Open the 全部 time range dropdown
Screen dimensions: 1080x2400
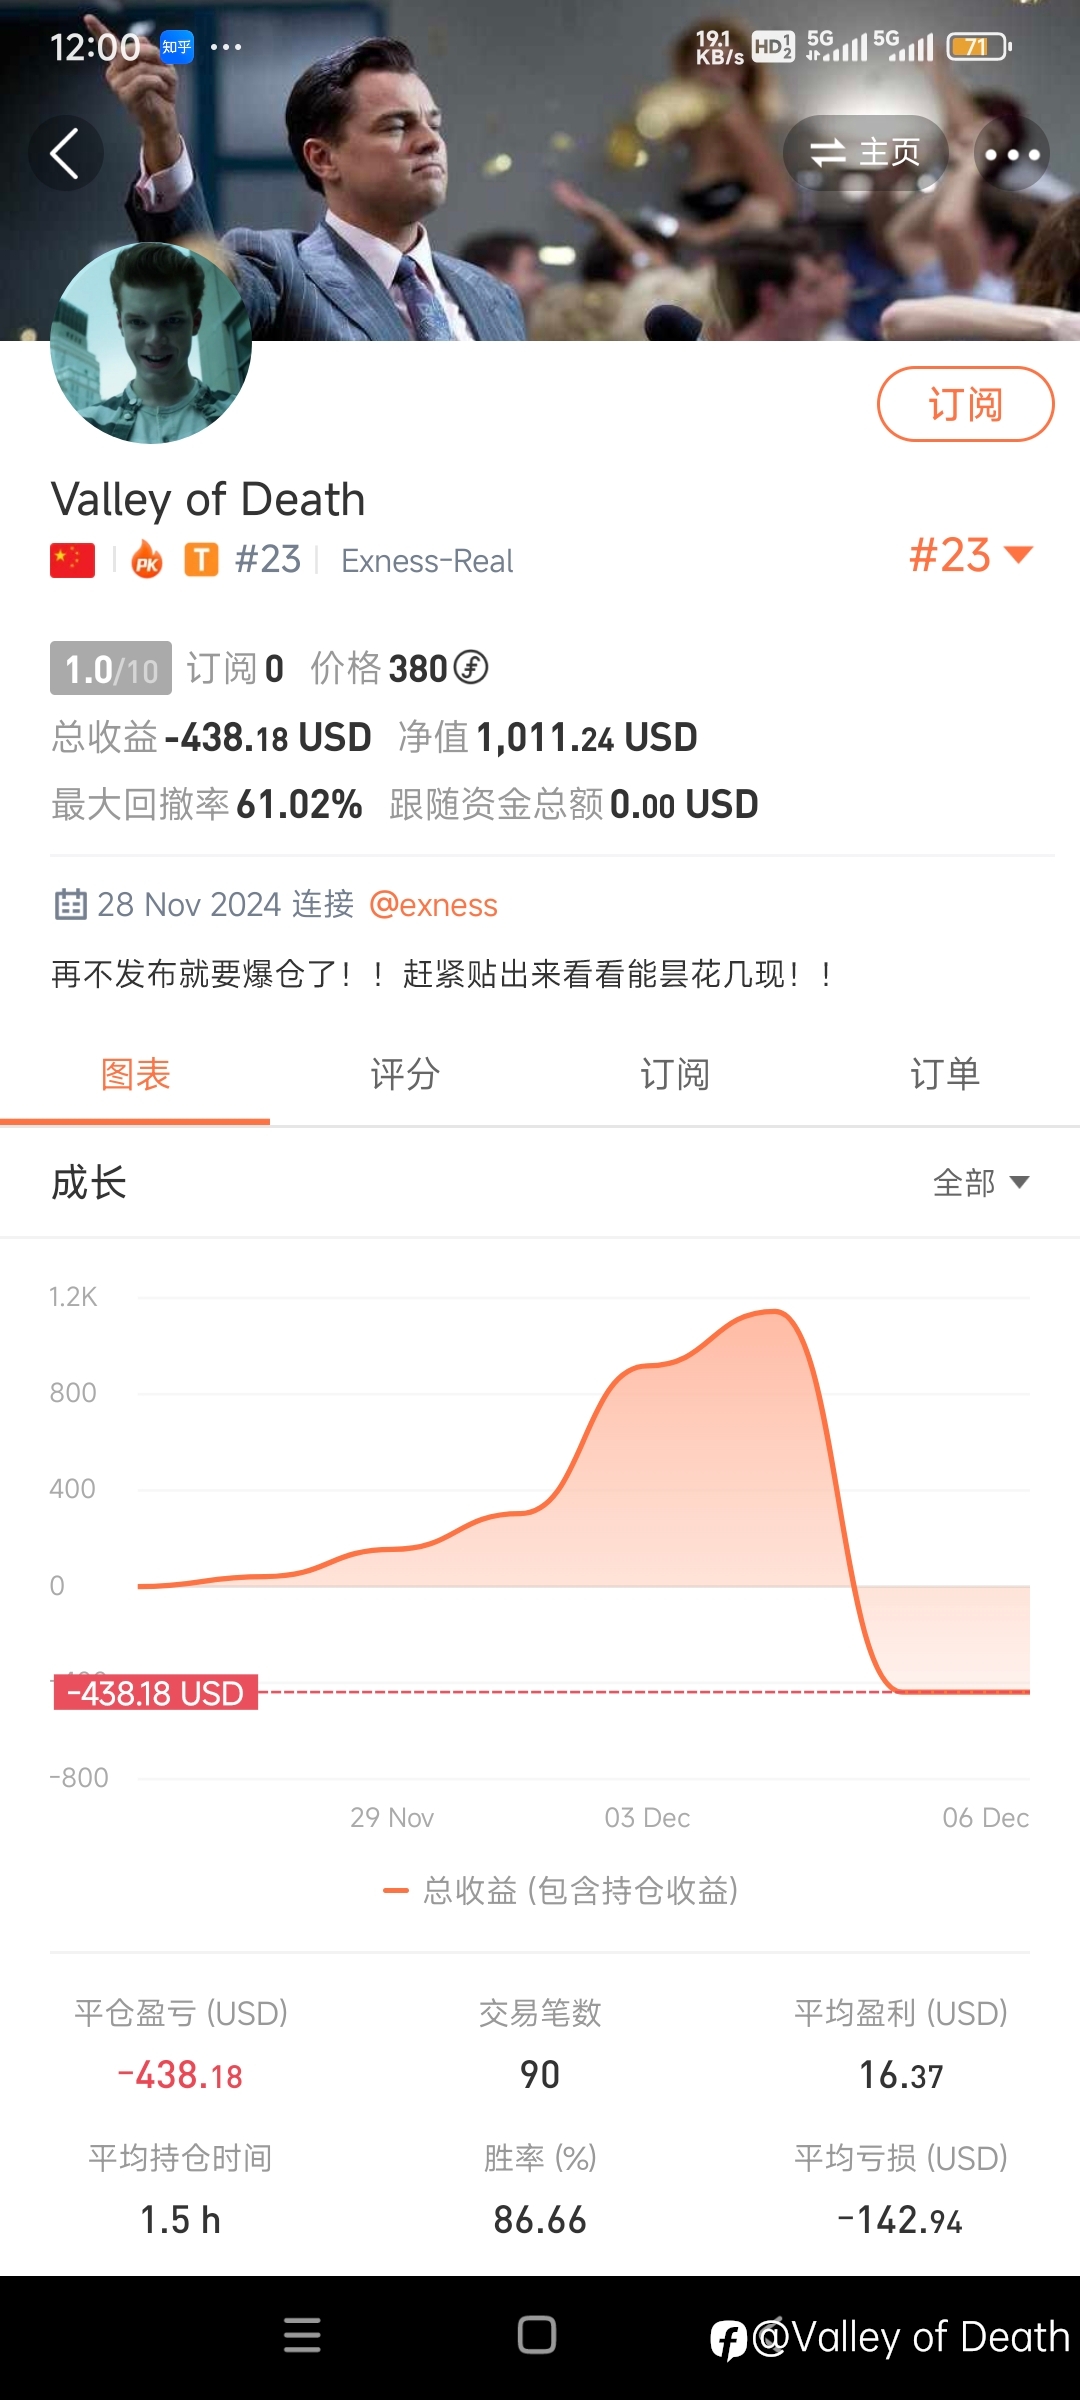[981, 1183]
